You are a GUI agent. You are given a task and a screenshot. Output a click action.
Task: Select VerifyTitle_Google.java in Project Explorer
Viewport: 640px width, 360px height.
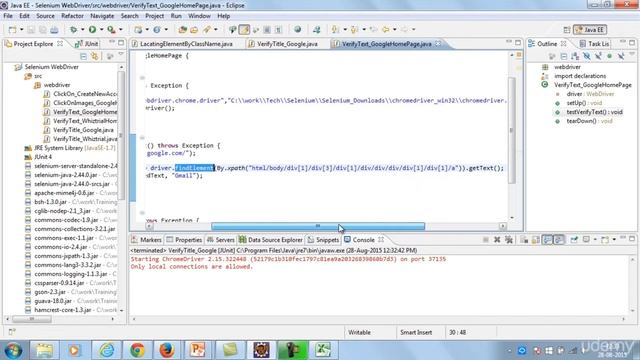(83, 130)
